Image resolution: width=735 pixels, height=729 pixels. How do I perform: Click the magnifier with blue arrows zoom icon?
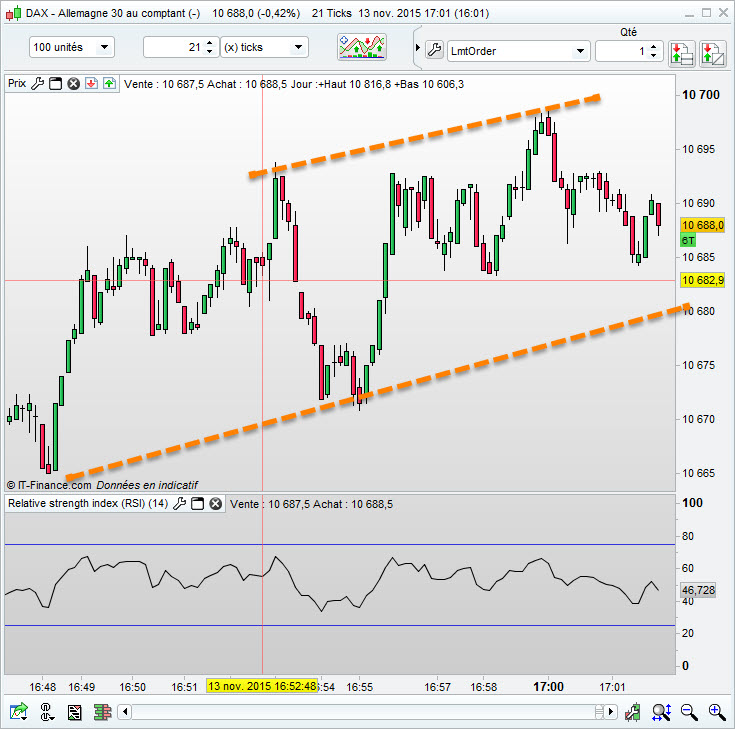661,712
